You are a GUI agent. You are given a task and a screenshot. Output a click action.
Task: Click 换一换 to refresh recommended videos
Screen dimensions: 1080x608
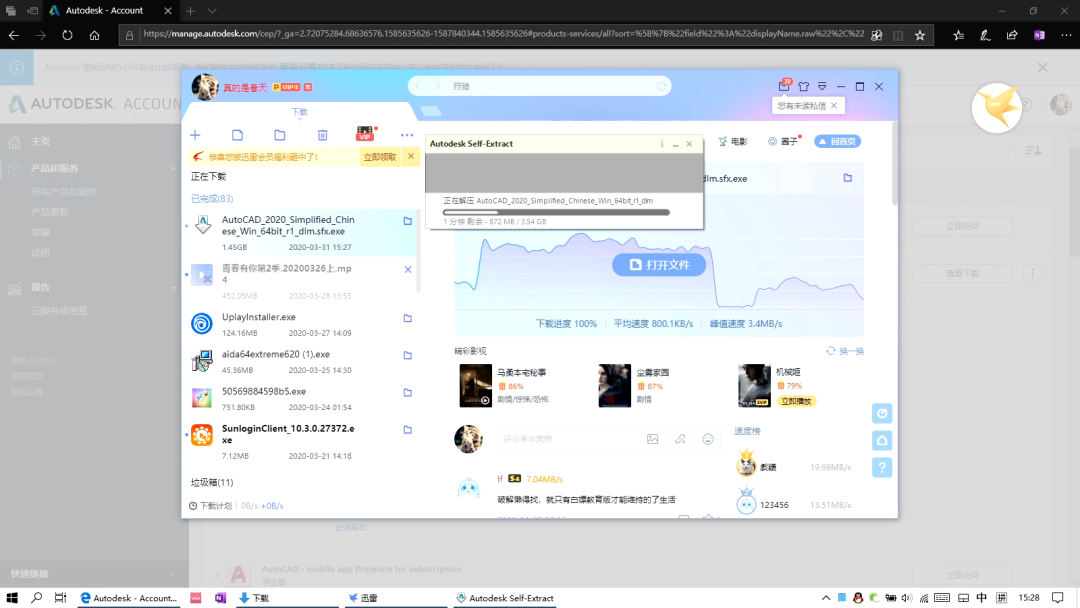845,351
